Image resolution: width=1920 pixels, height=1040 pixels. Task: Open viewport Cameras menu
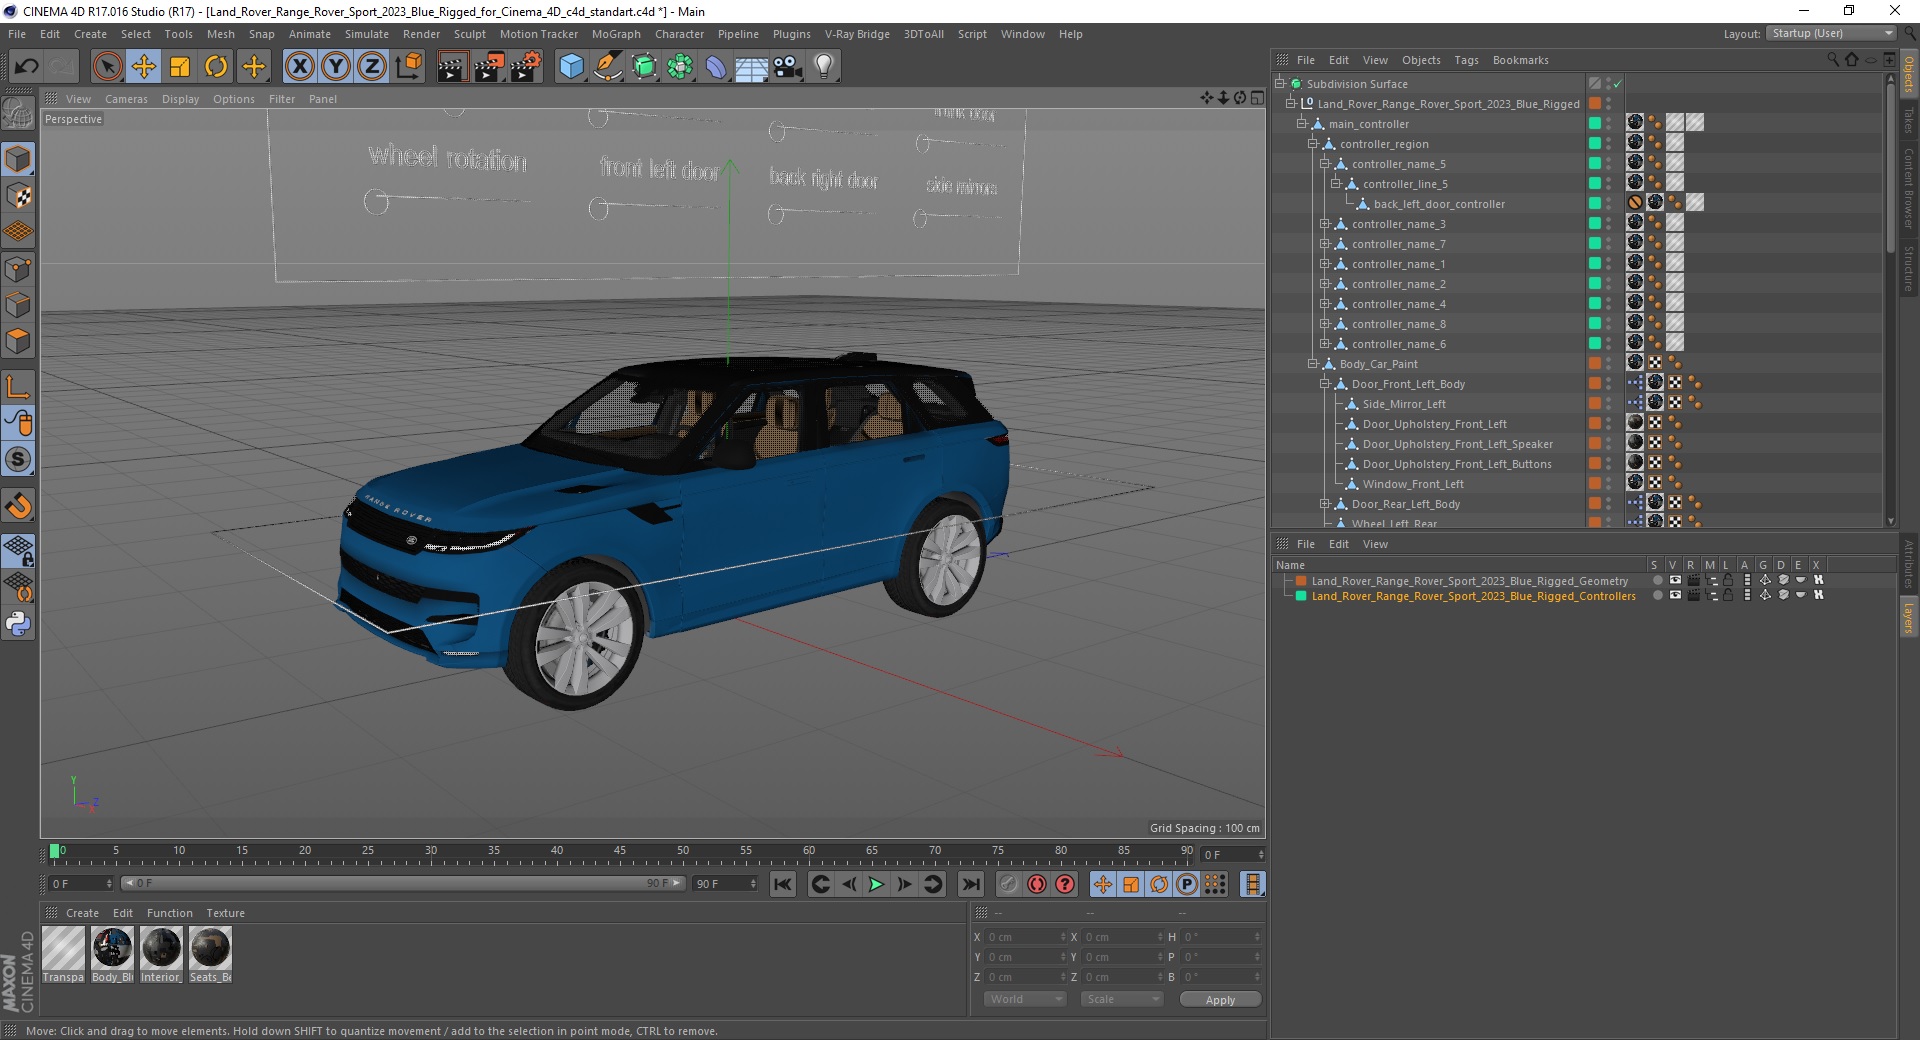[126, 99]
